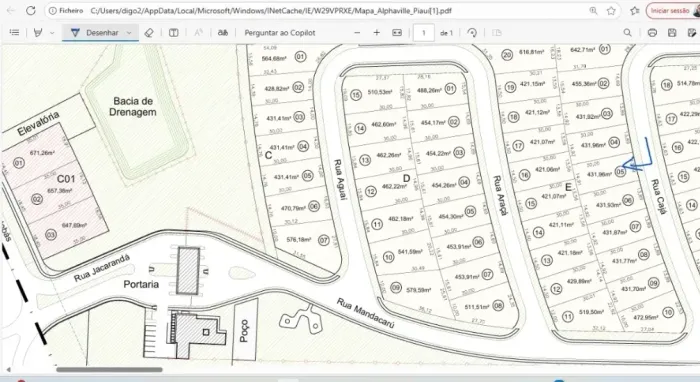Click Perguntar ao Copilot
The width and height of the screenshot is (700, 382).
click(x=280, y=33)
